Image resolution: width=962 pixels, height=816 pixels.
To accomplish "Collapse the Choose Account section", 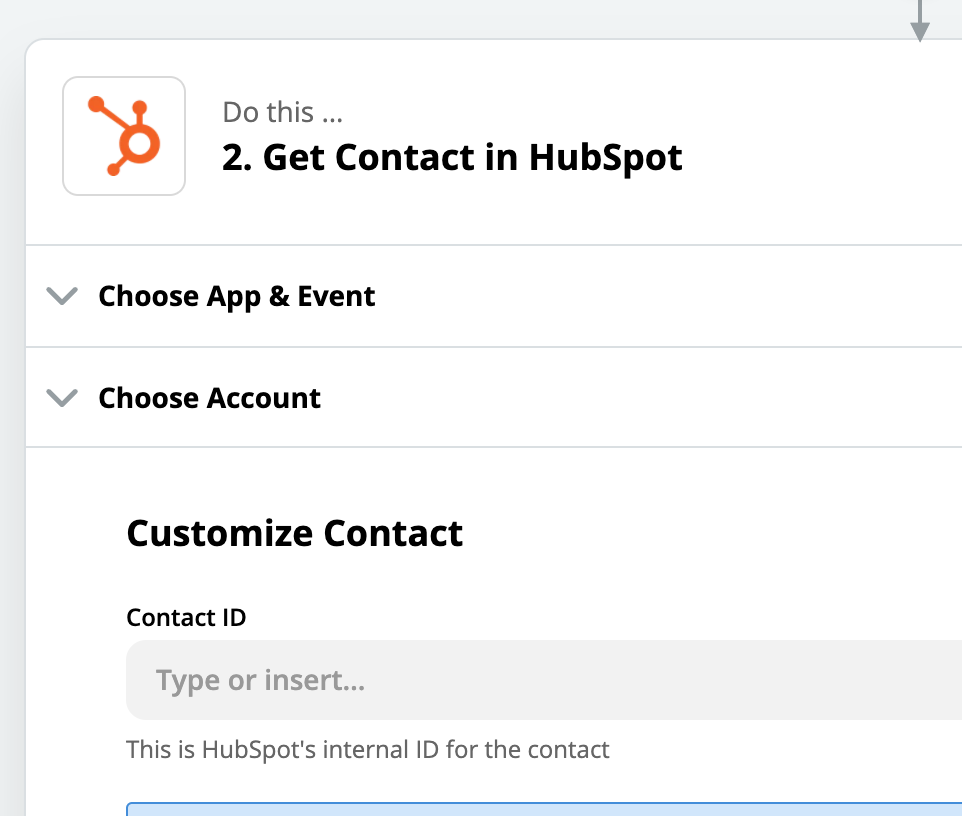I will (61, 397).
